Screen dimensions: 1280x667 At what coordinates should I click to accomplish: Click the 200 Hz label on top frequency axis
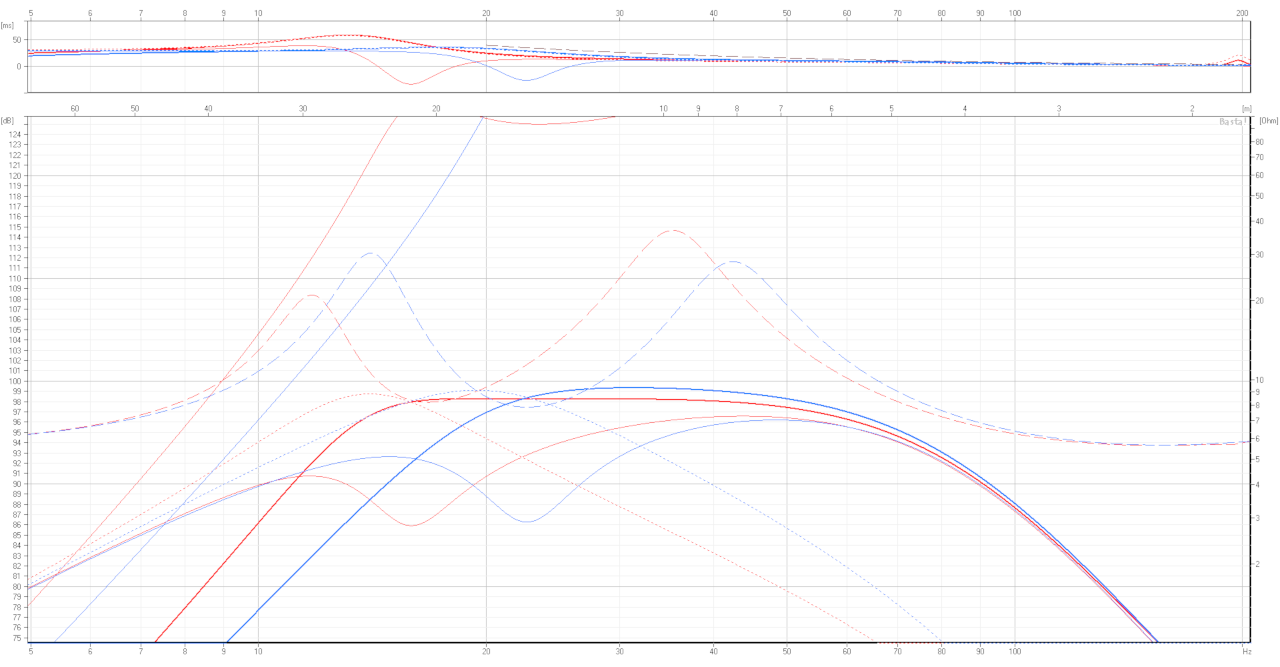click(1242, 13)
